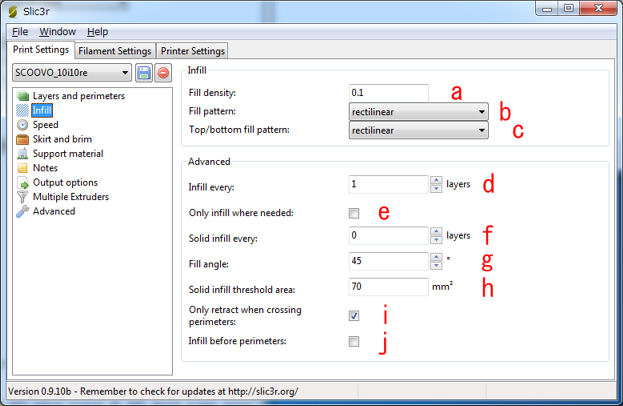Open the Top/bottom fill pattern dropdown
This screenshot has width=623, height=406.
[x=419, y=130]
